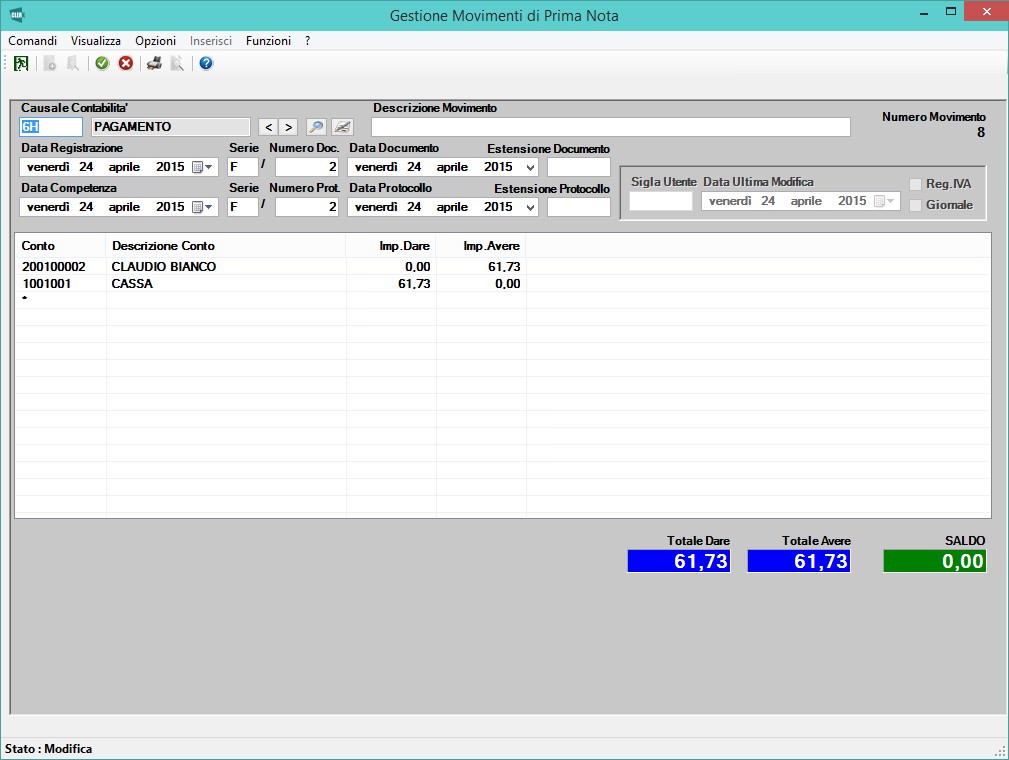This screenshot has width=1009, height=760.
Task: Confirm with the green checkmark icon
Action: (x=102, y=64)
